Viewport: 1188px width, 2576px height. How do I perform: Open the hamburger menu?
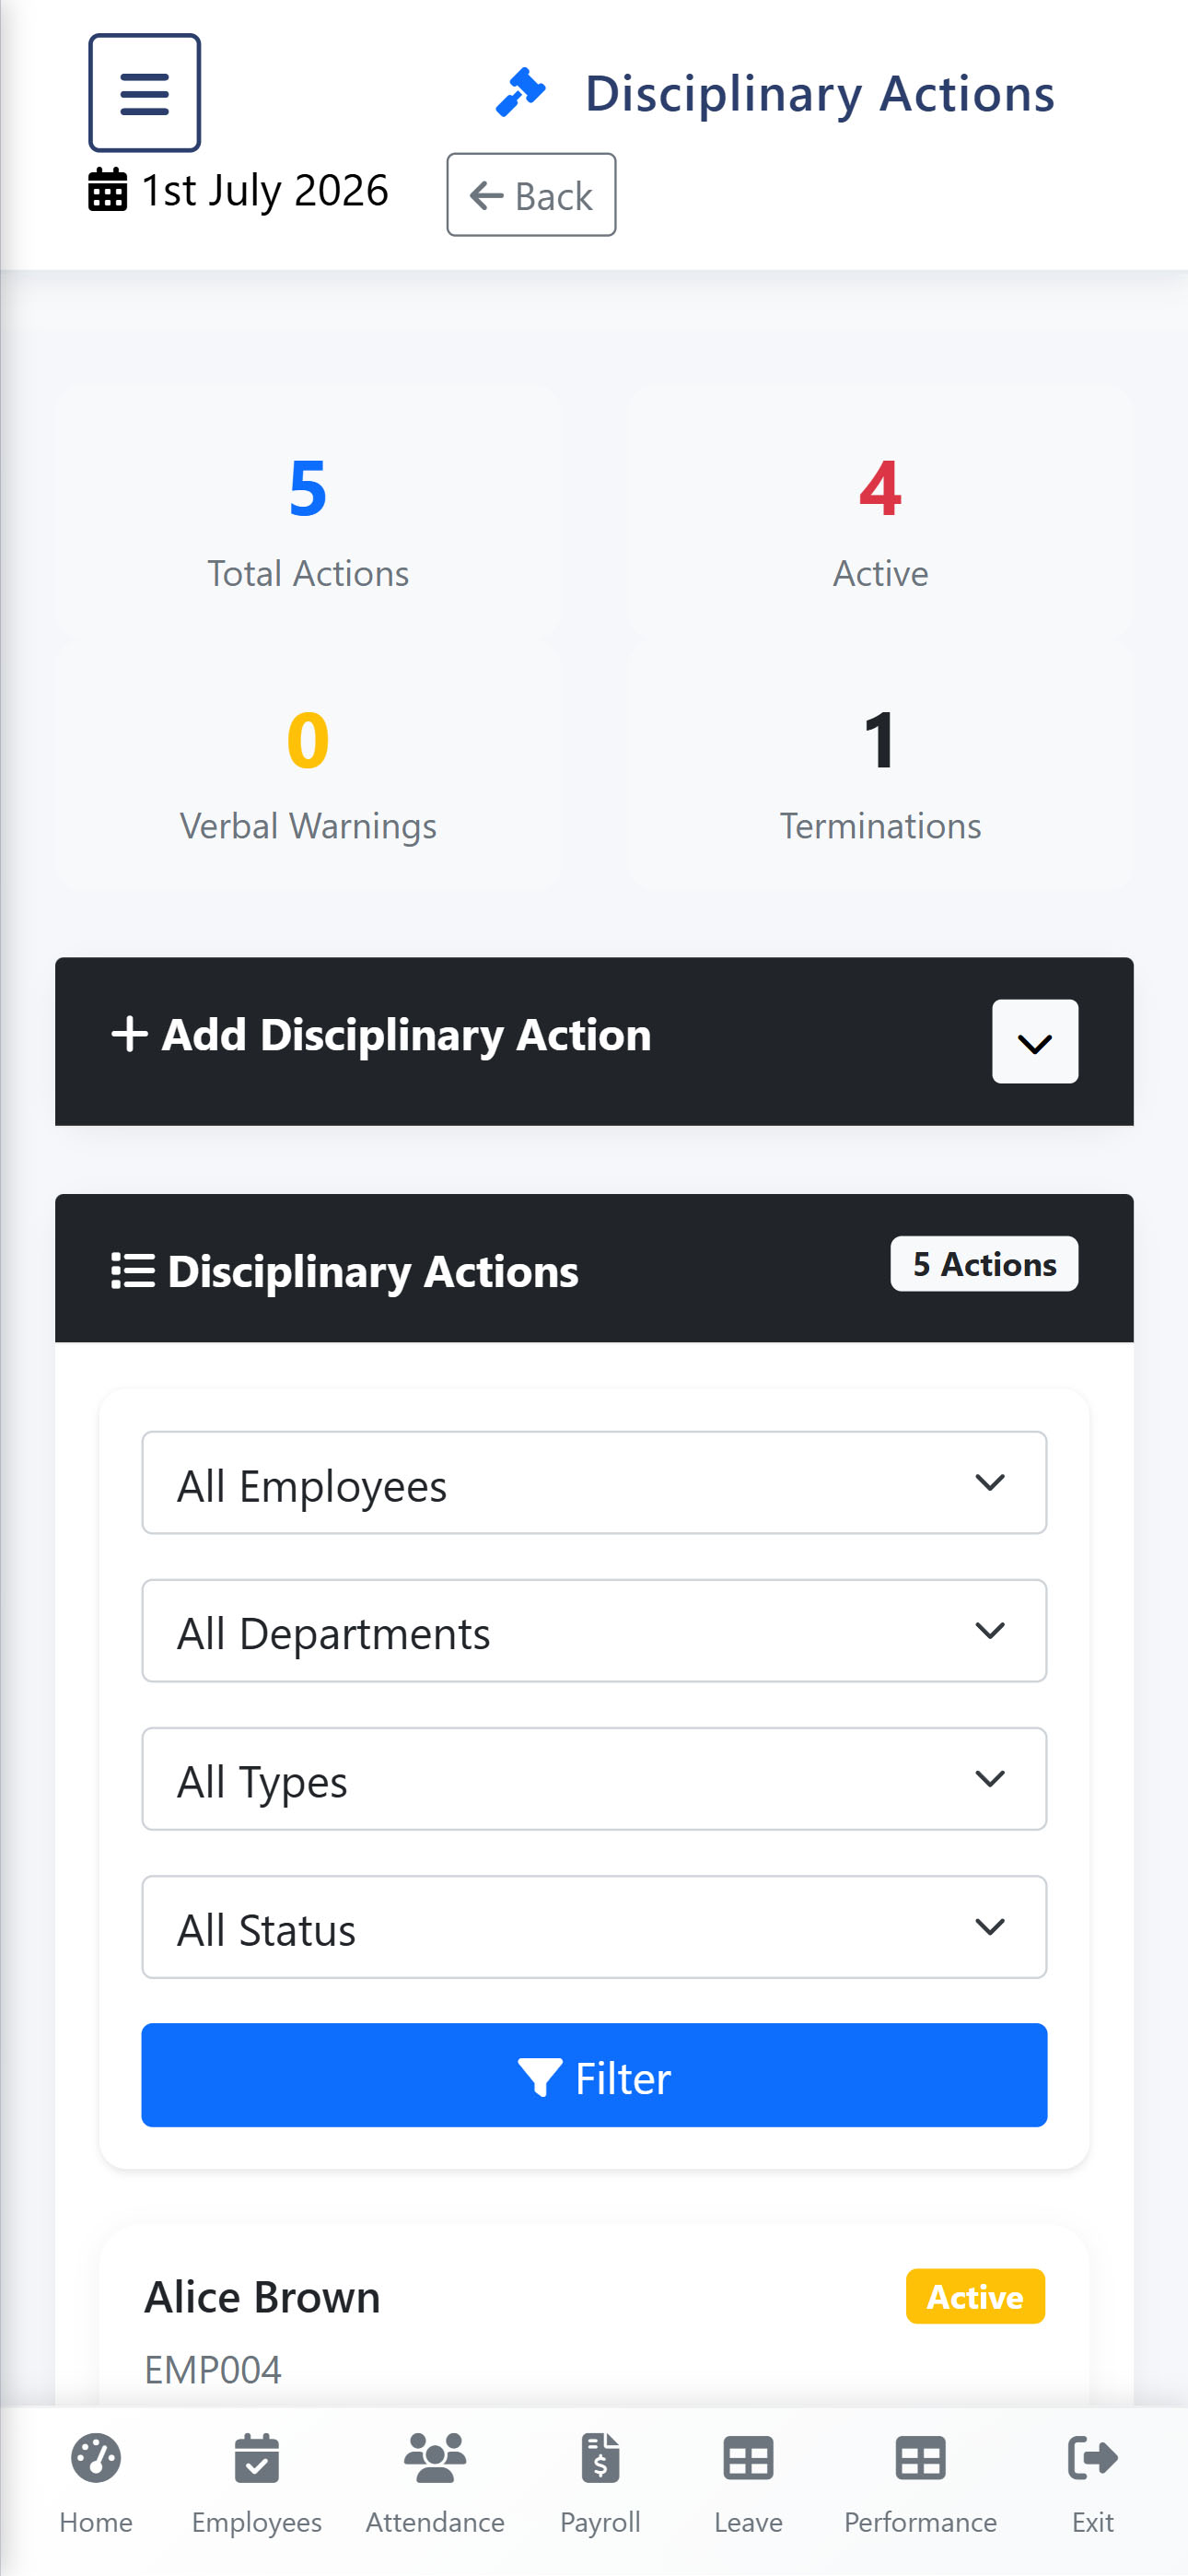tap(144, 93)
